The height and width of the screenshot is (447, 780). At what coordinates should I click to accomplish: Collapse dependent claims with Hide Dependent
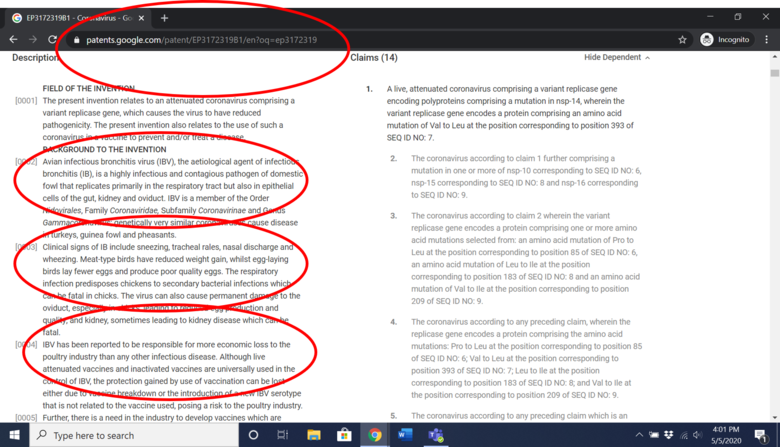[x=617, y=58]
